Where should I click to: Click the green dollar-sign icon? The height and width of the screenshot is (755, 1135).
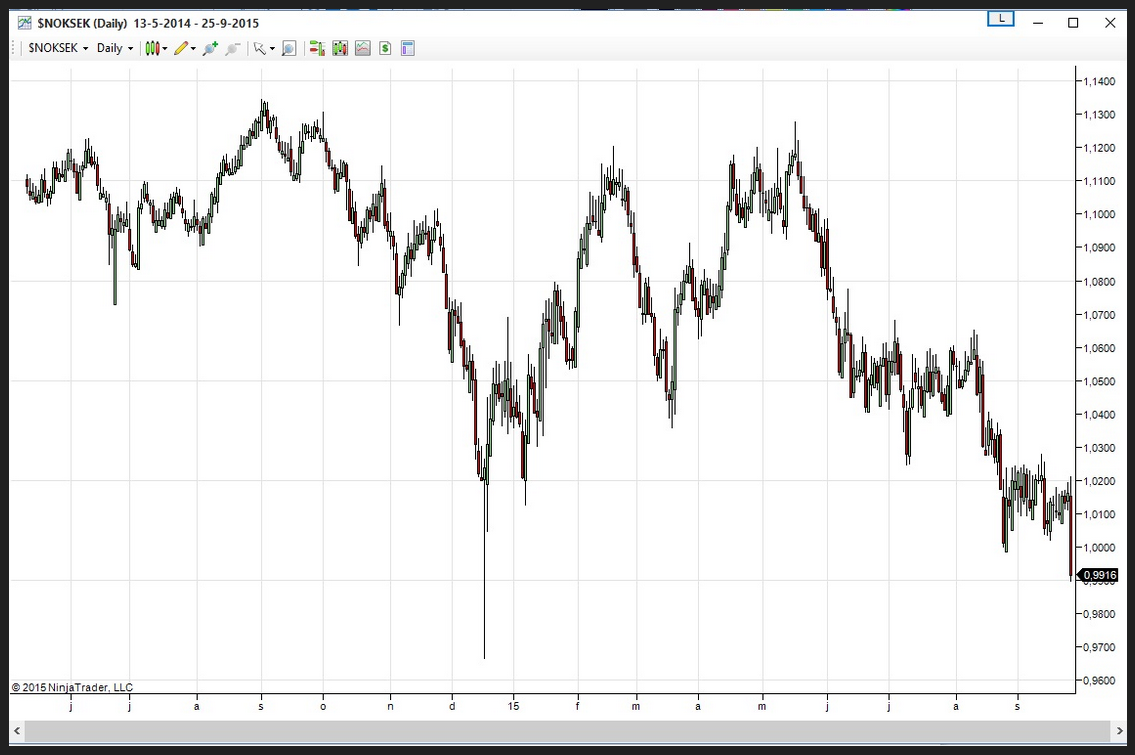385,48
